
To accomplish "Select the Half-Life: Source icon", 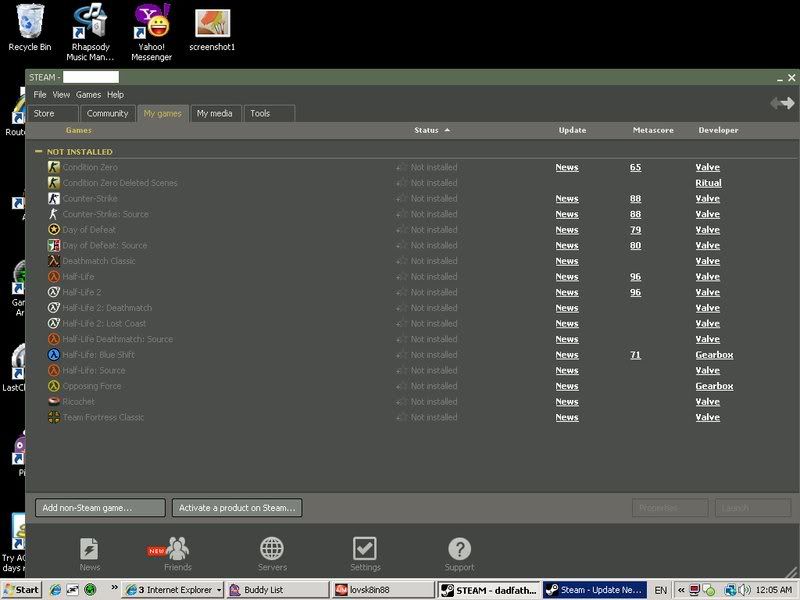I will pos(54,370).
